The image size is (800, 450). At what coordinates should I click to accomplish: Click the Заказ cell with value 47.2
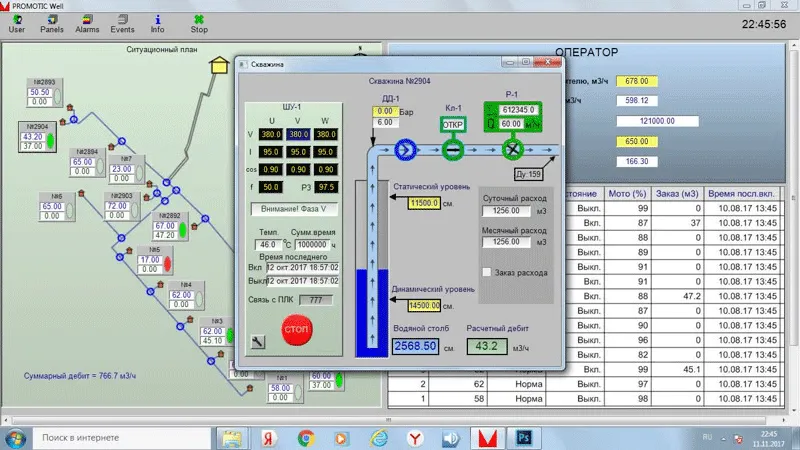pyautogui.click(x=677, y=296)
